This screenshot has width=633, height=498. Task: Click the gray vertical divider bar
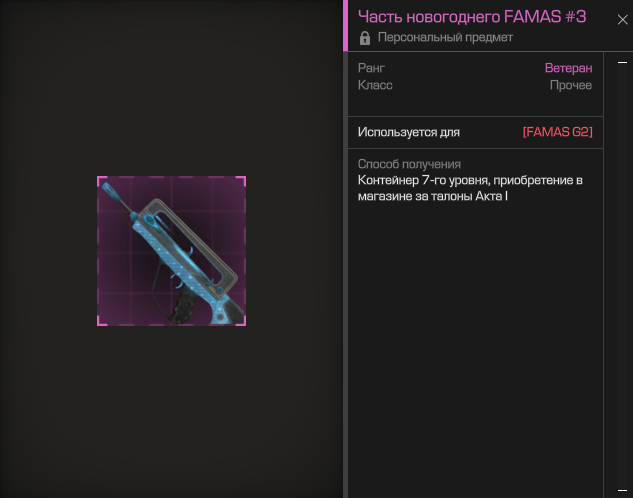(345, 274)
